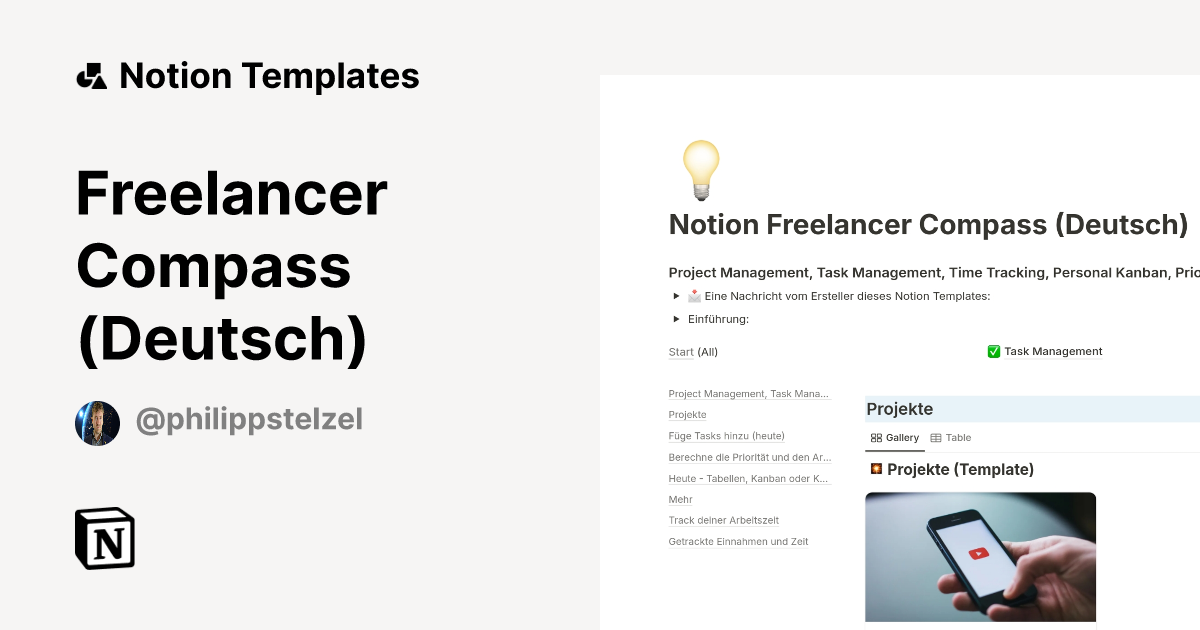Click the lightbulb page icon

pos(700,169)
